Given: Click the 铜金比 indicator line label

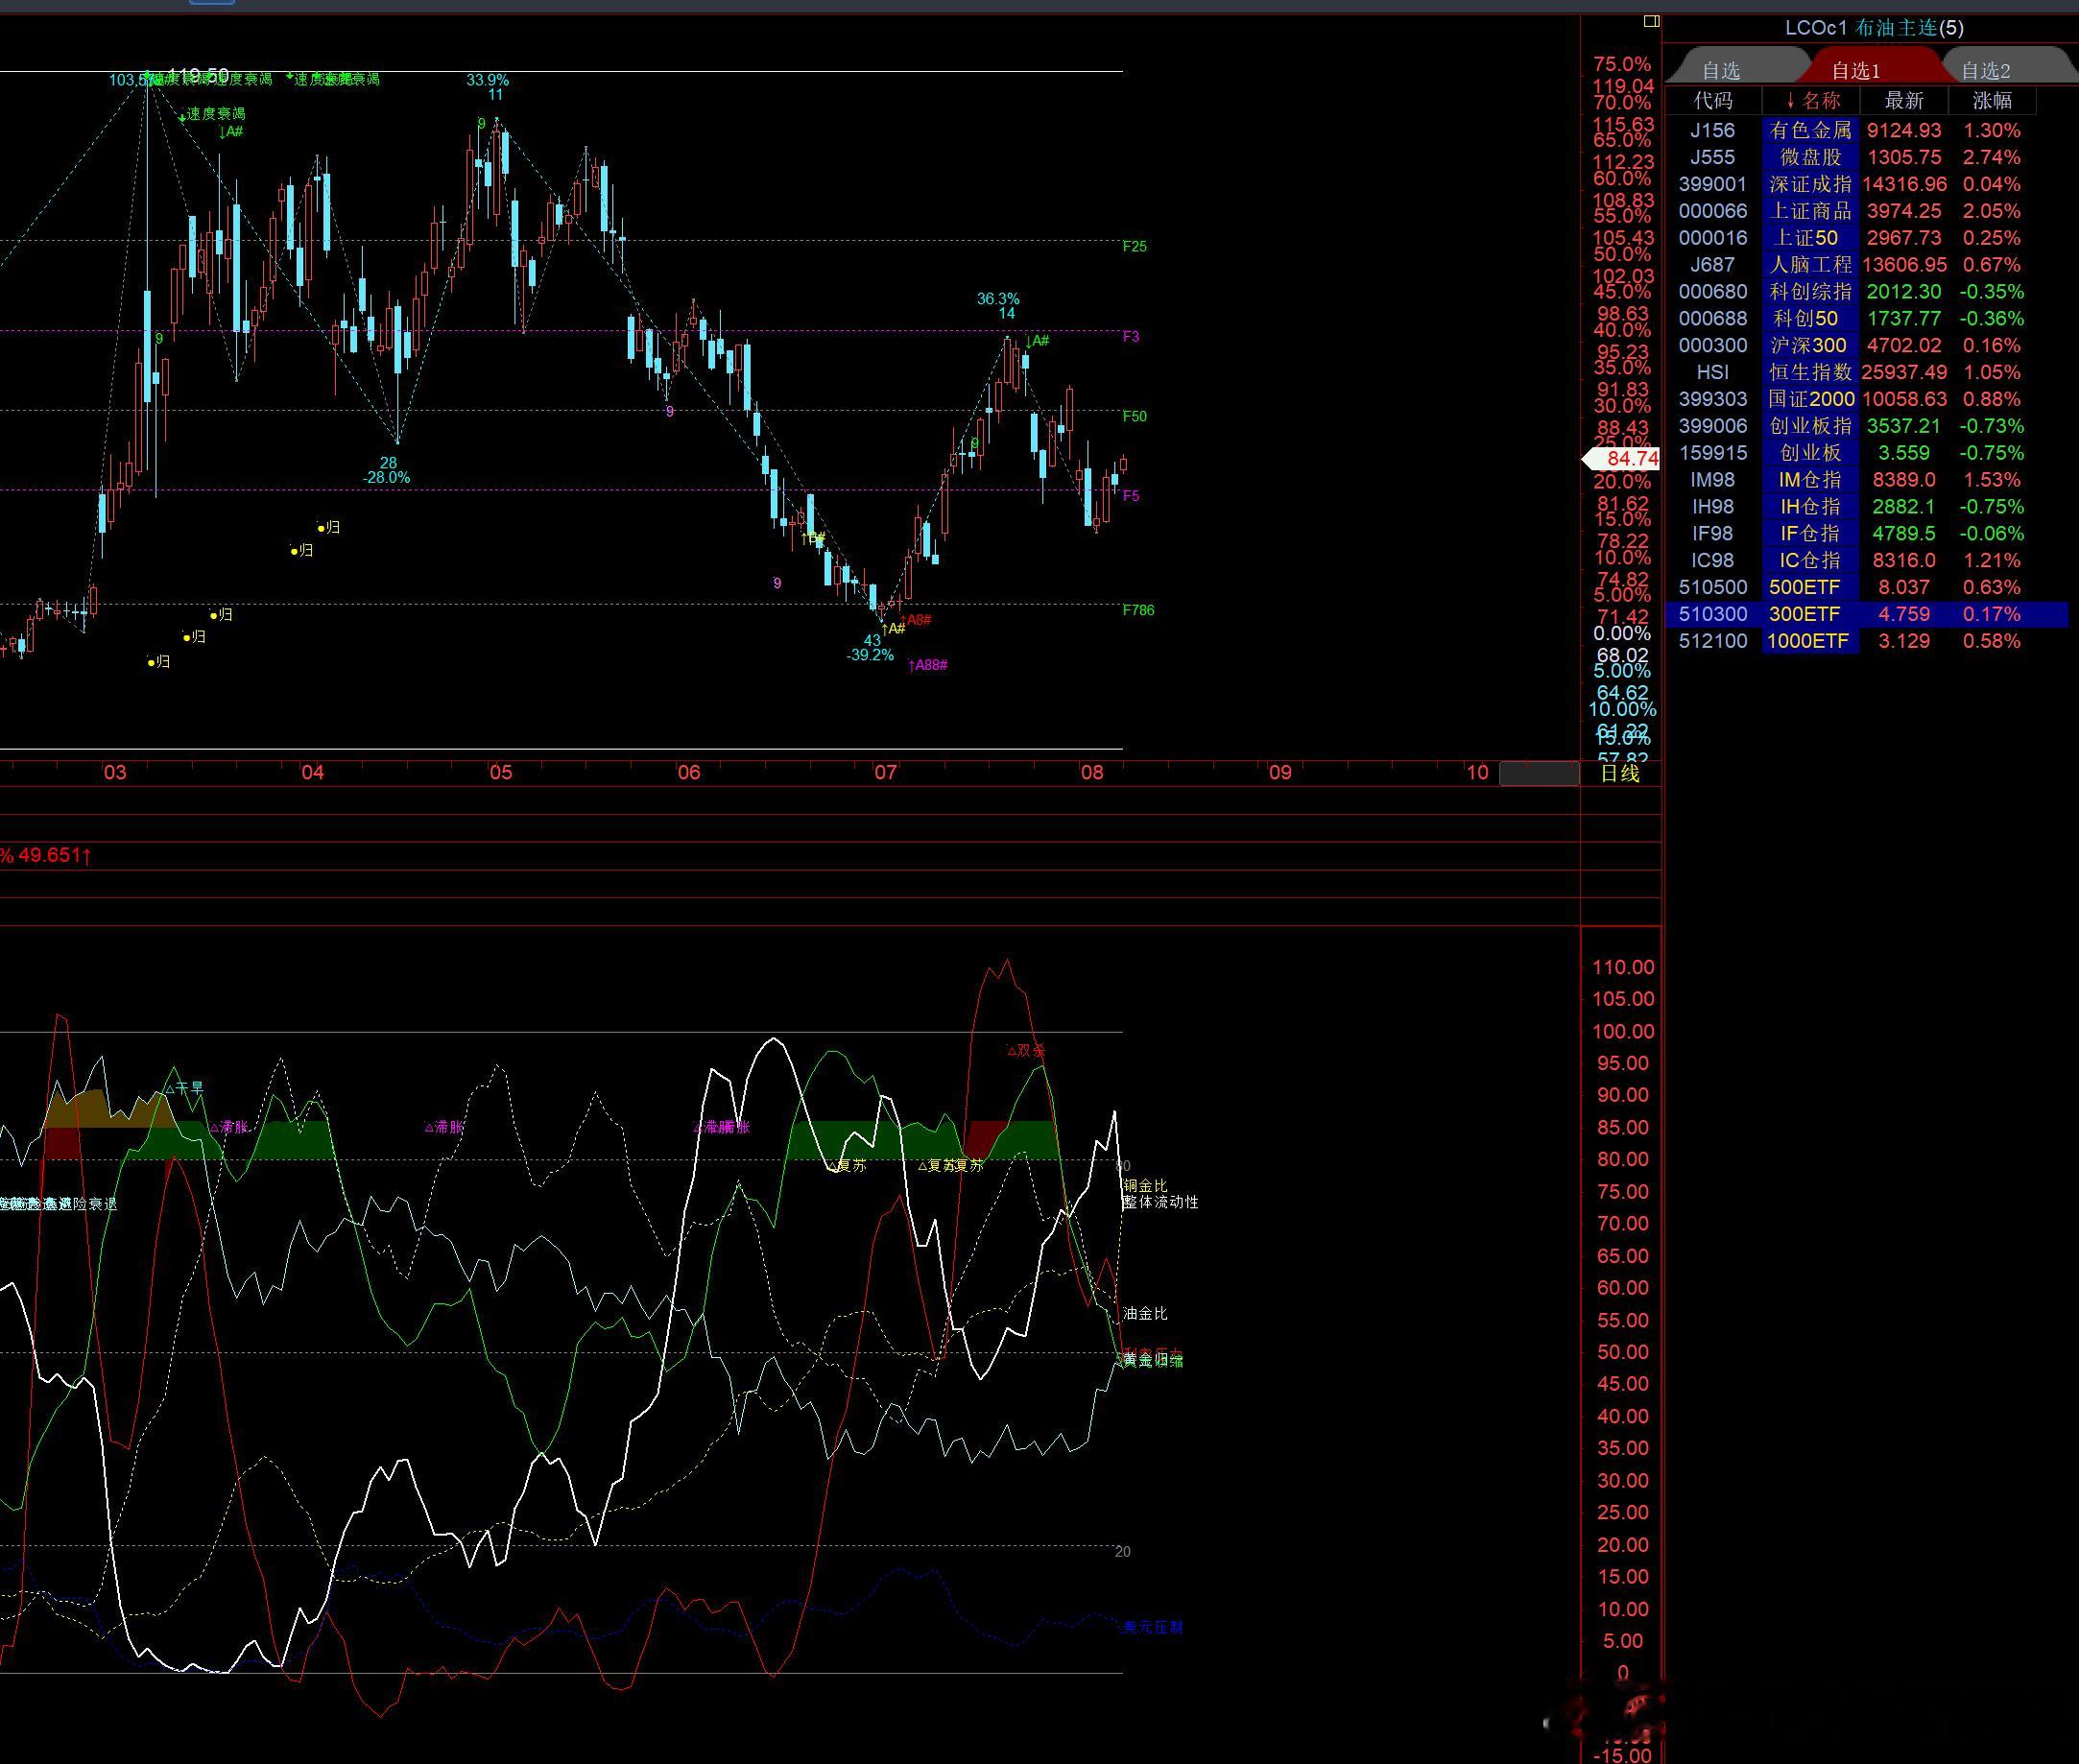Looking at the screenshot, I should (x=1145, y=1185).
